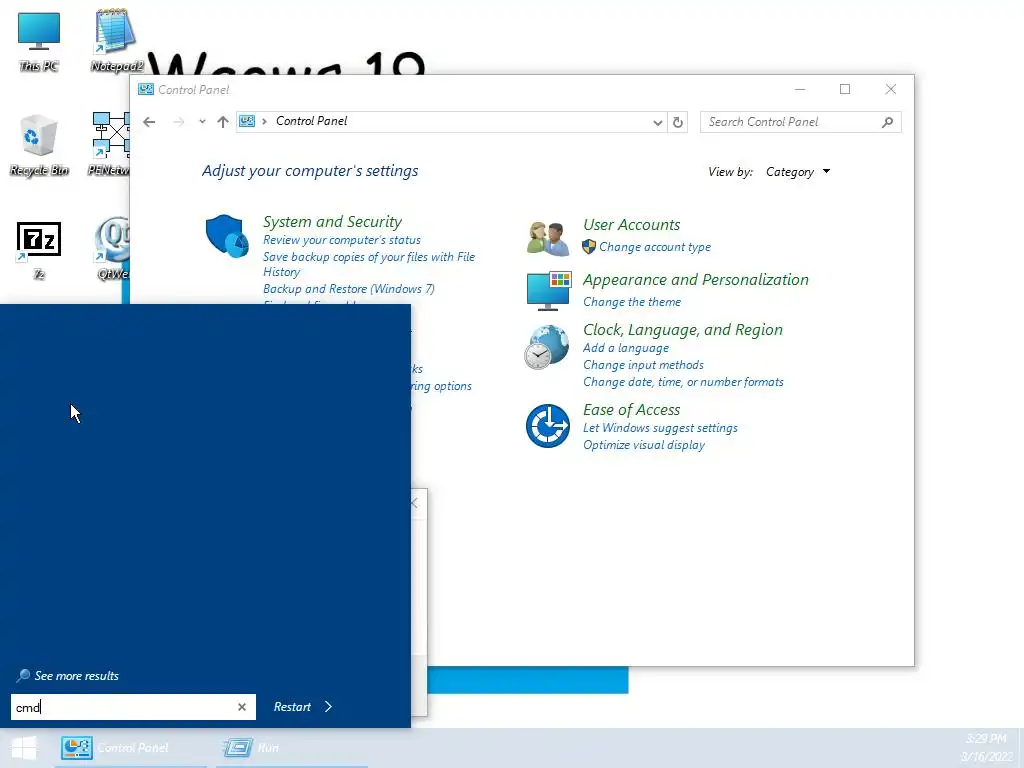Open PENetwork desktop shortcut
Screen dimensions: 1024x768
[x=111, y=144]
